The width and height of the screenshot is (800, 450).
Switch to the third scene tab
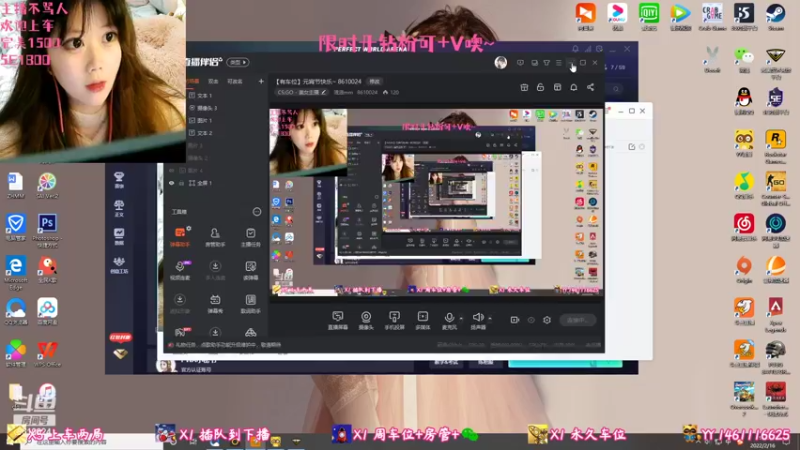235,81
